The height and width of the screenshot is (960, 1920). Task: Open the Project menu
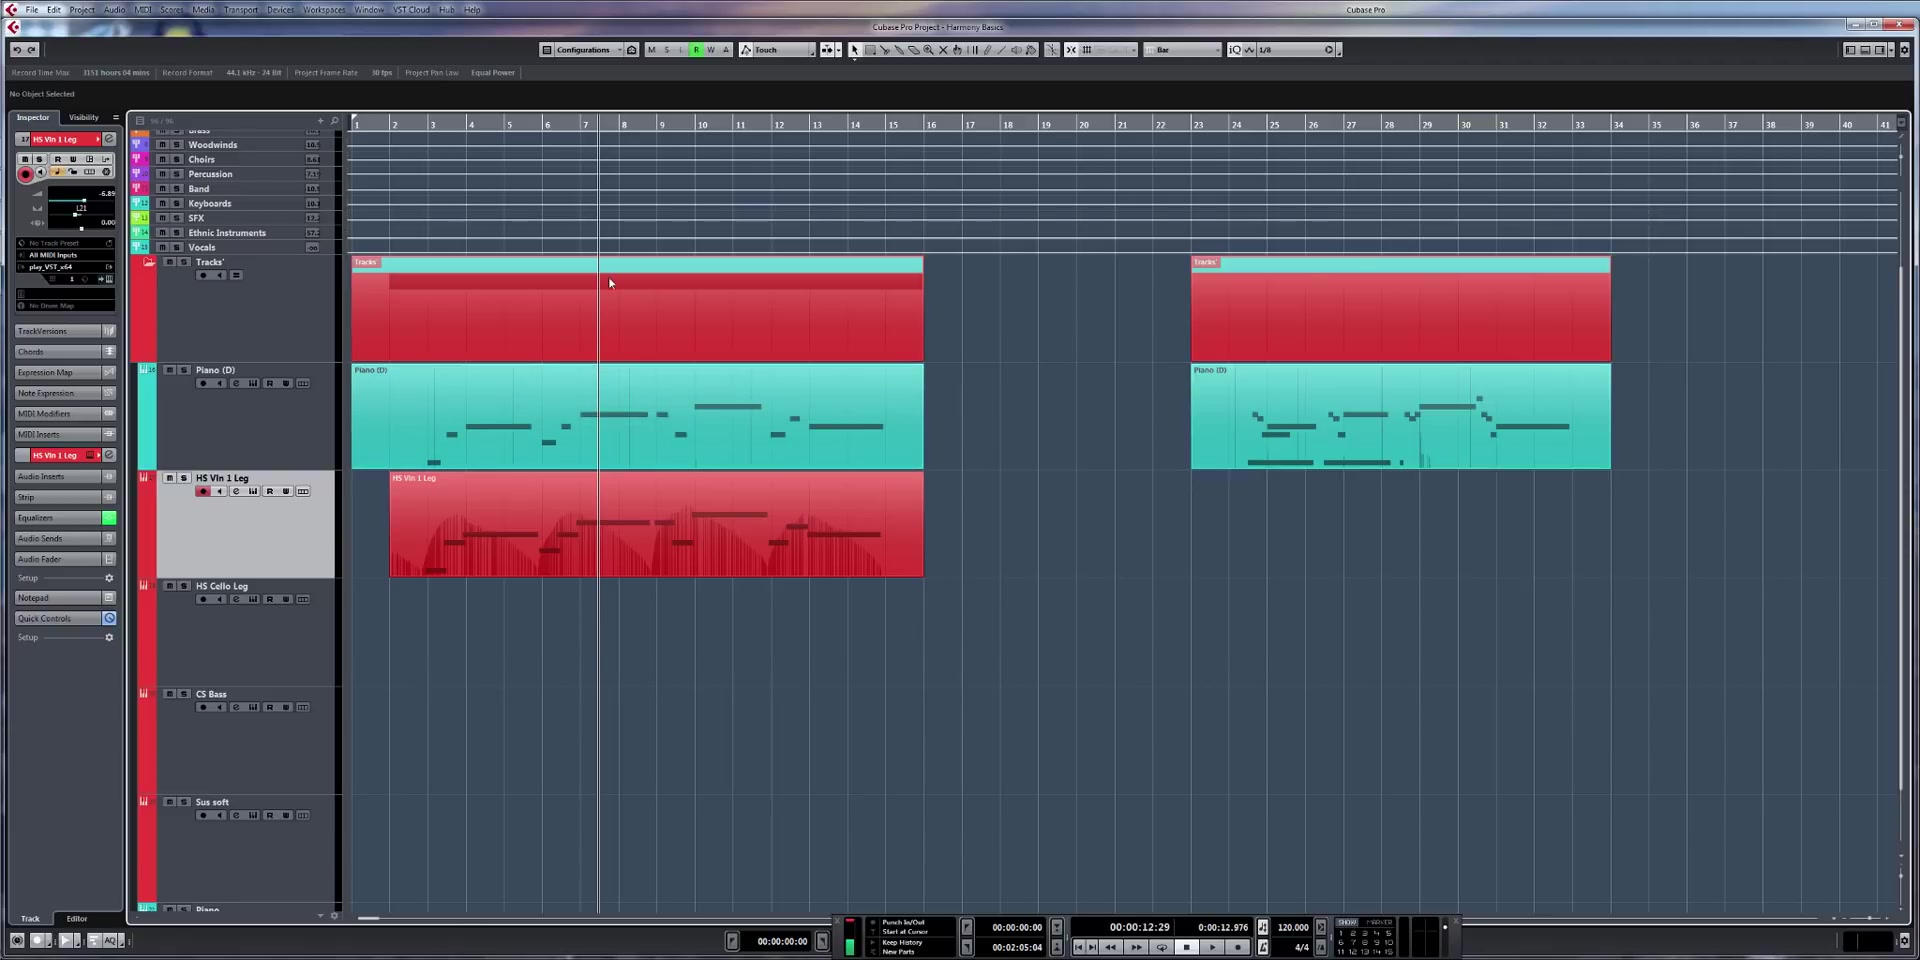coord(82,10)
